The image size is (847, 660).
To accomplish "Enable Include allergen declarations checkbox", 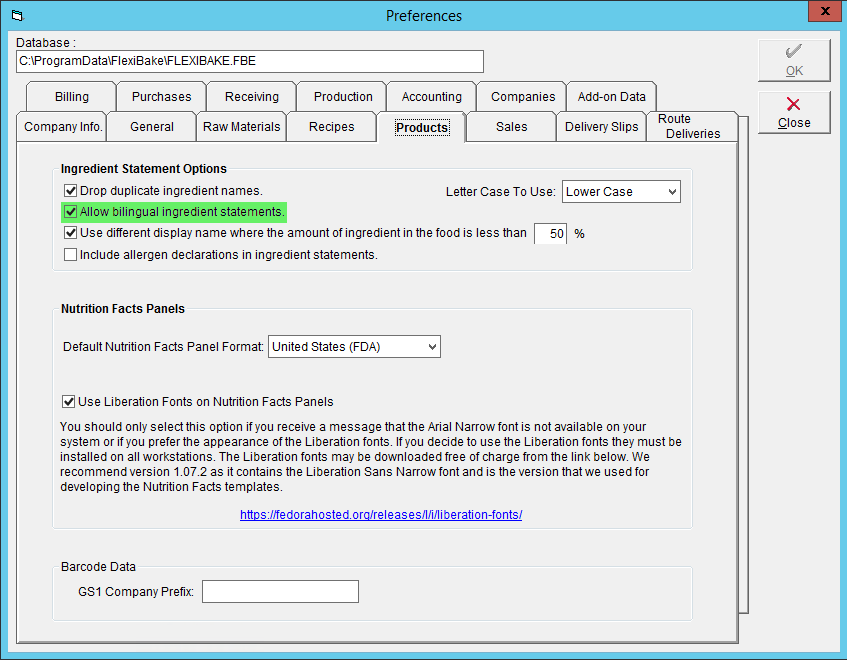I will pos(70,254).
